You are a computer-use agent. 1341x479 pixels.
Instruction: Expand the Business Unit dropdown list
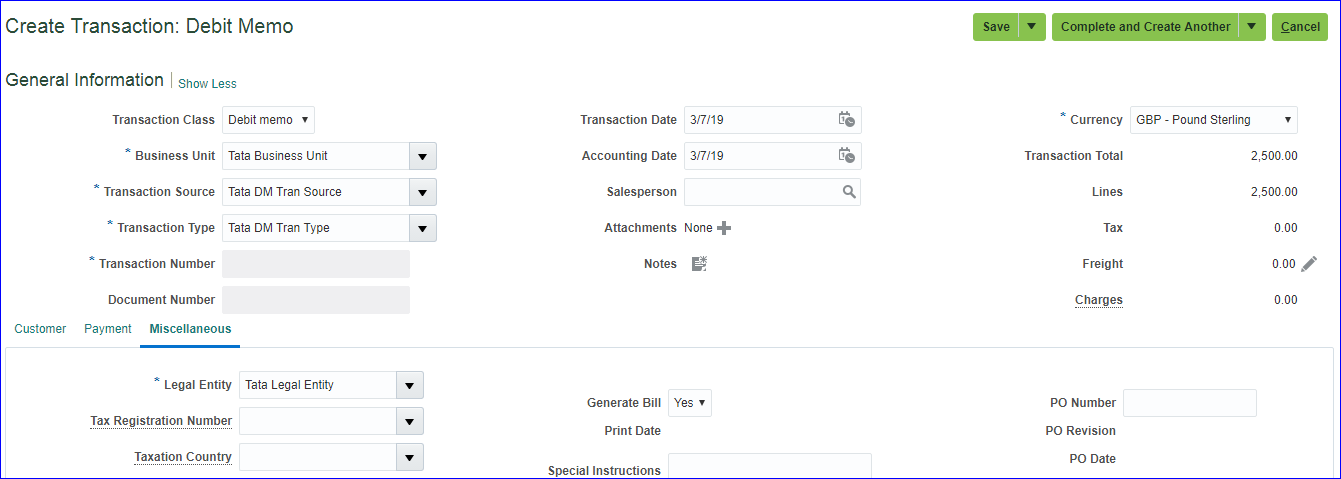422,156
